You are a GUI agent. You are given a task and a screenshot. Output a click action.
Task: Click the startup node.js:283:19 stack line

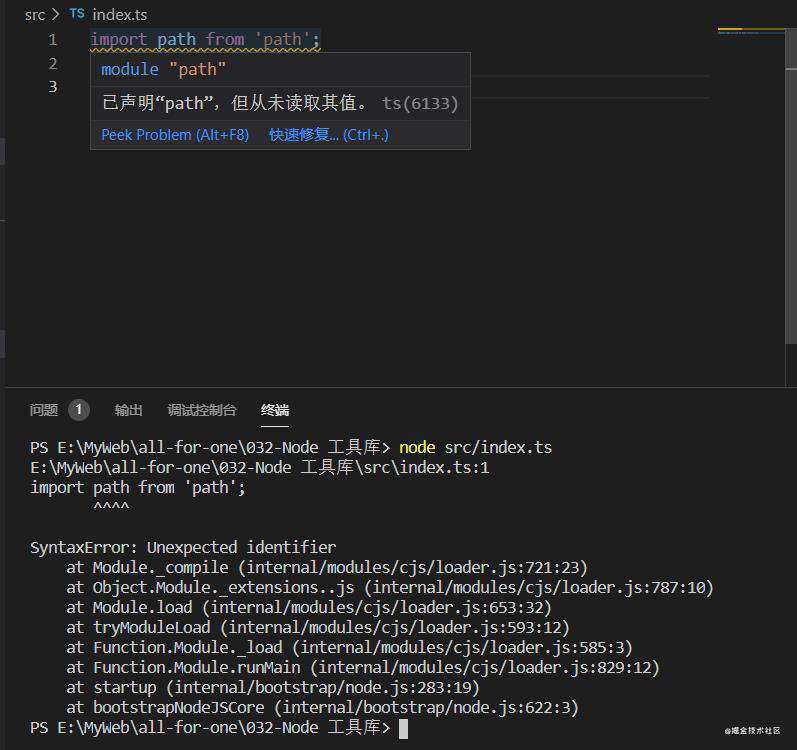pos(273,688)
